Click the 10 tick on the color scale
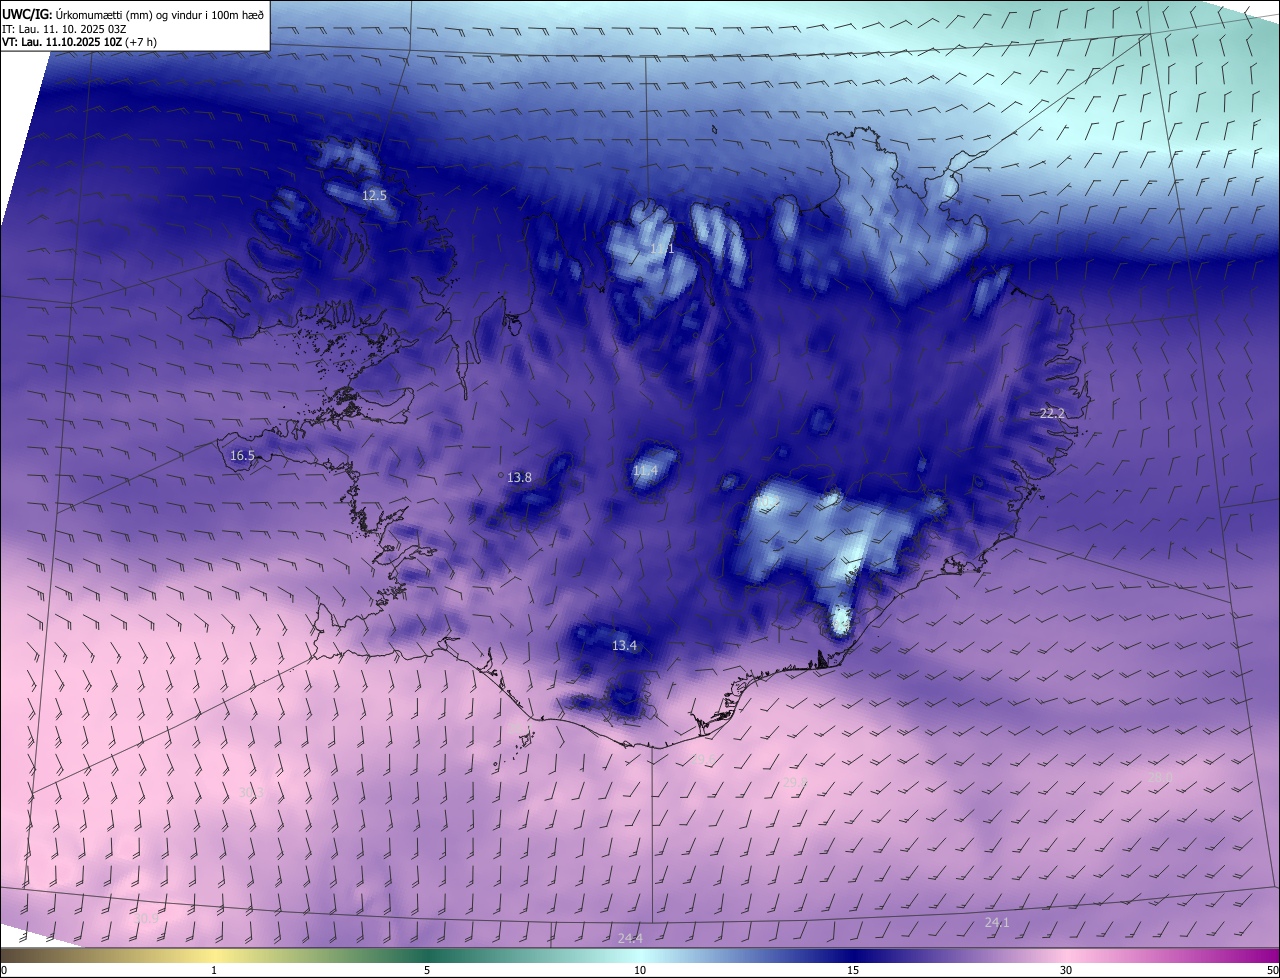 coord(640,970)
